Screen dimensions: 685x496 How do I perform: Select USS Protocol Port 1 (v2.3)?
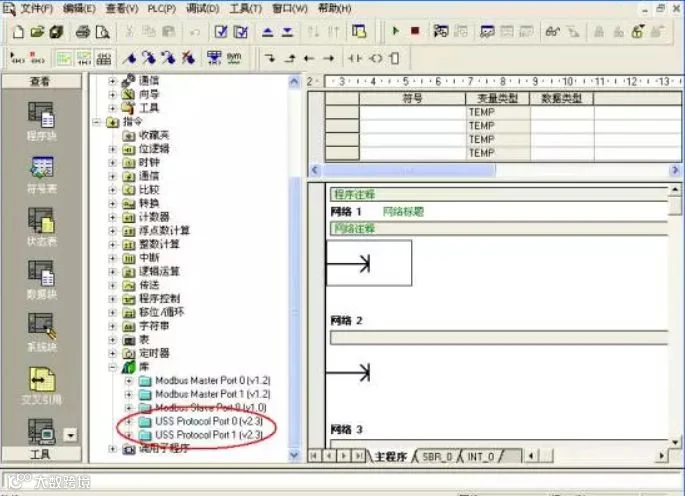tap(209, 435)
